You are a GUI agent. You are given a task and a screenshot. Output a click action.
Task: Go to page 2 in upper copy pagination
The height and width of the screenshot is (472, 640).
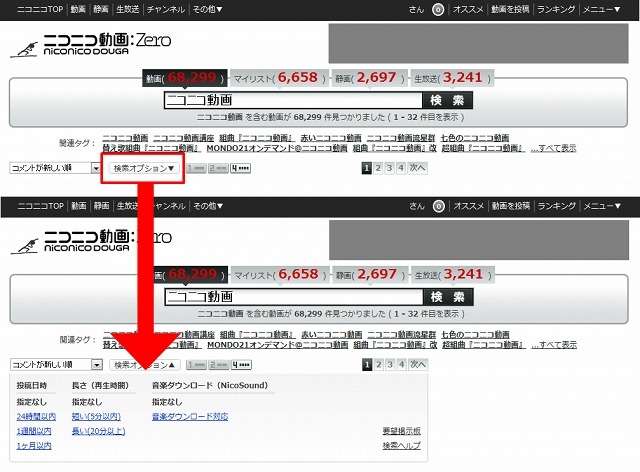coord(378,168)
